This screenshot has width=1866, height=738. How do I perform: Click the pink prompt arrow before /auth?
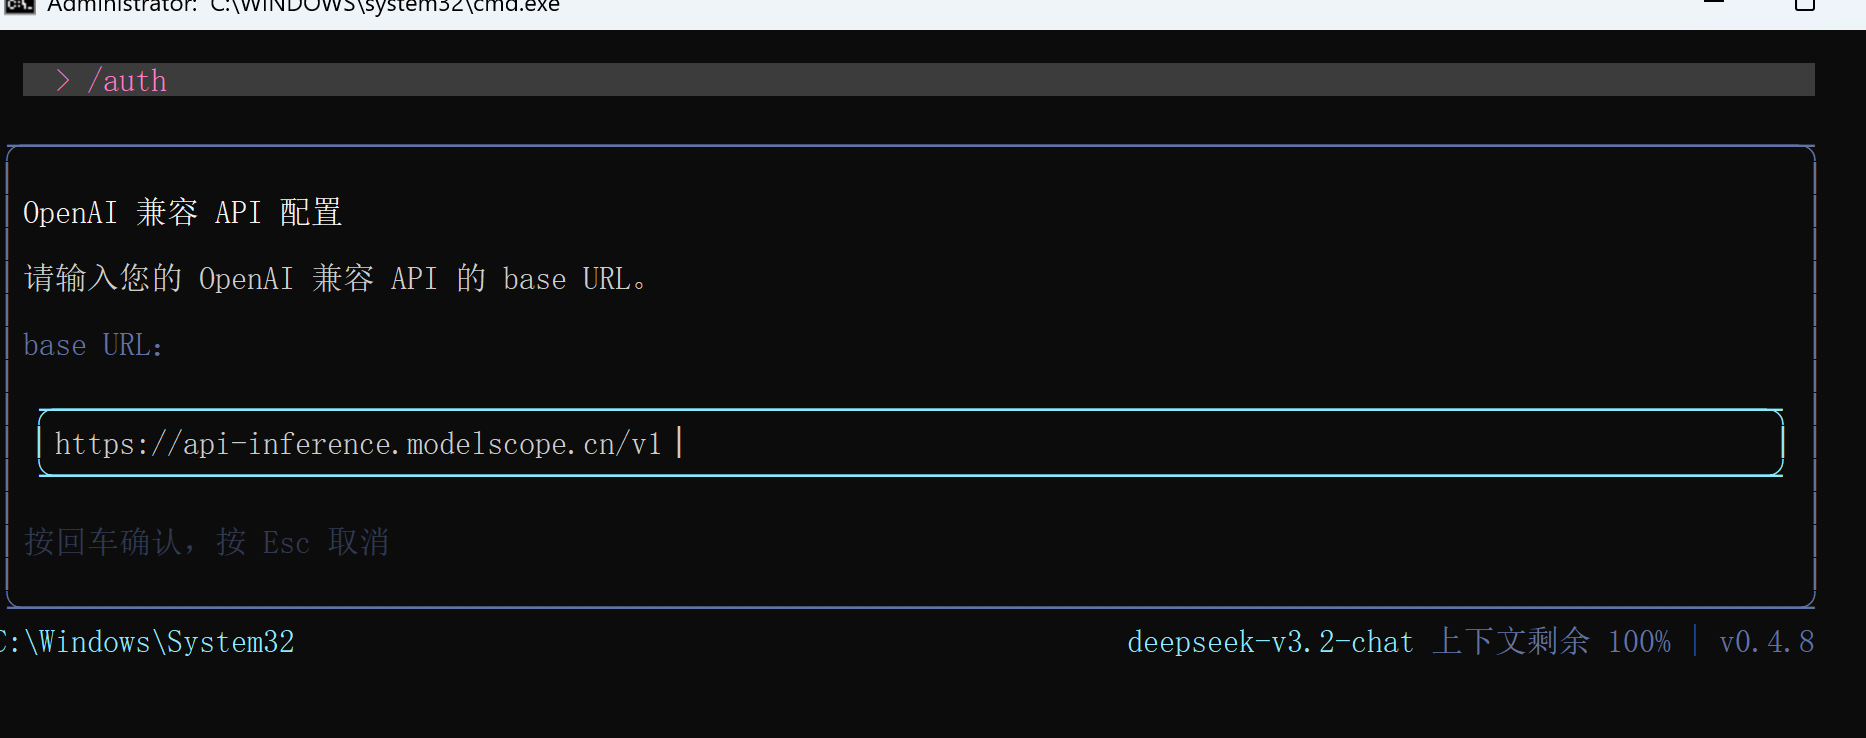pyautogui.click(x=63, y=80)
